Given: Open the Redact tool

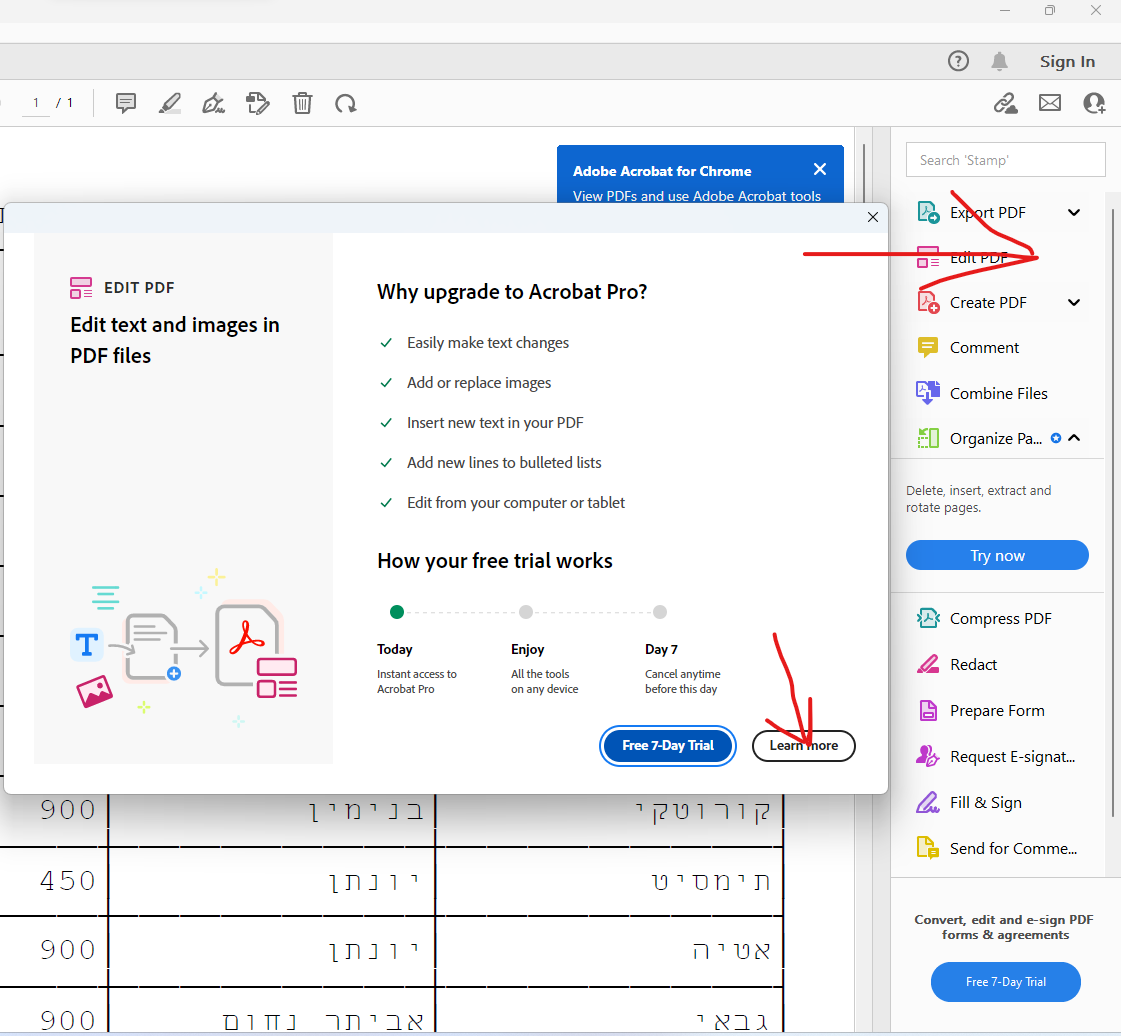Looking at the screenshot, I should tap(972, 664).
